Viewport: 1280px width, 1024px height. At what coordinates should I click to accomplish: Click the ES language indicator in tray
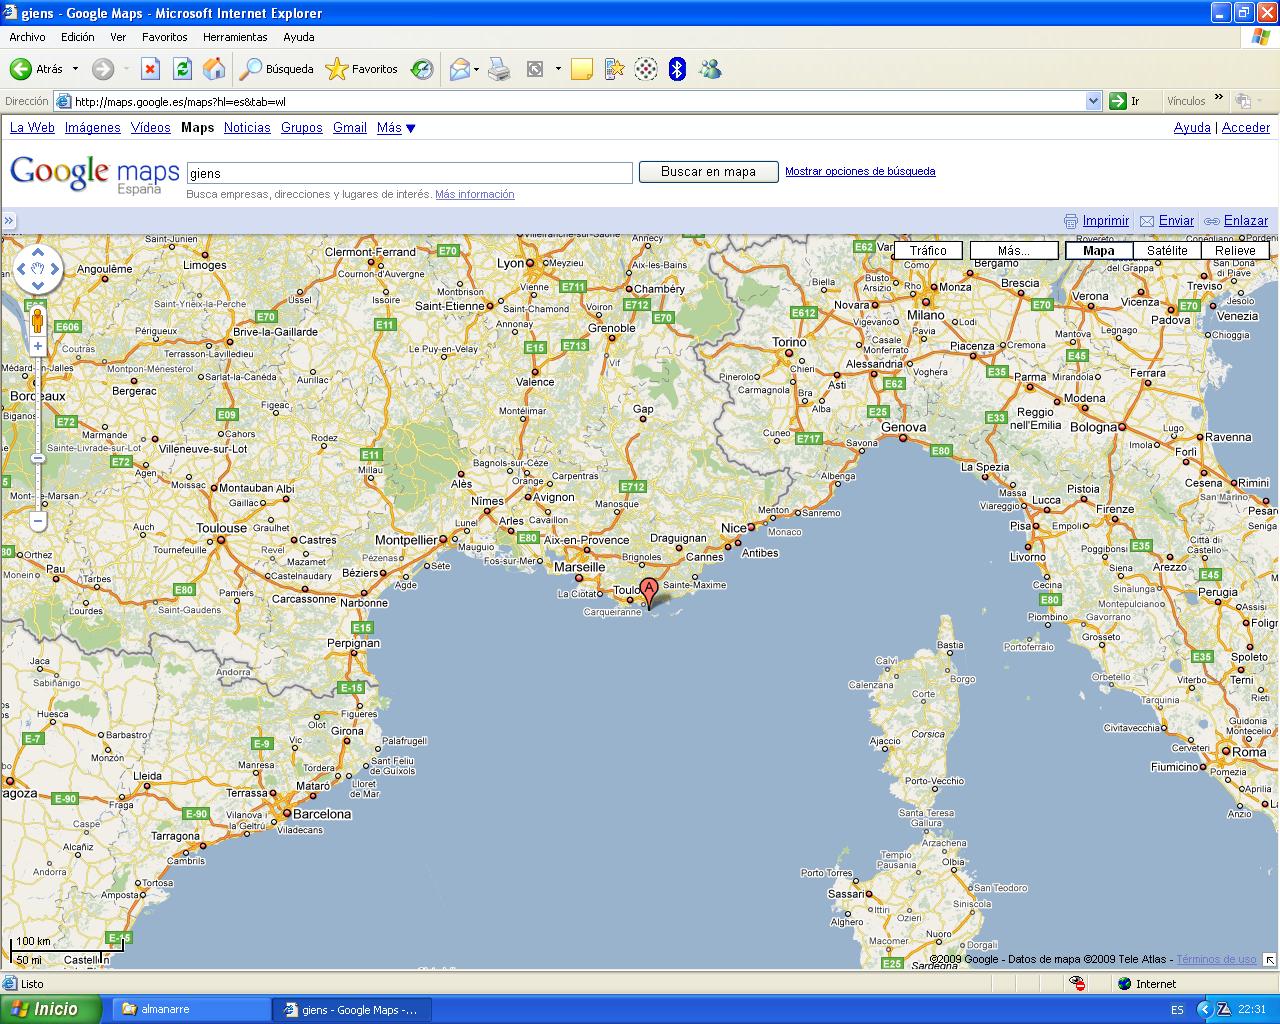(x=1177, y=1010)
